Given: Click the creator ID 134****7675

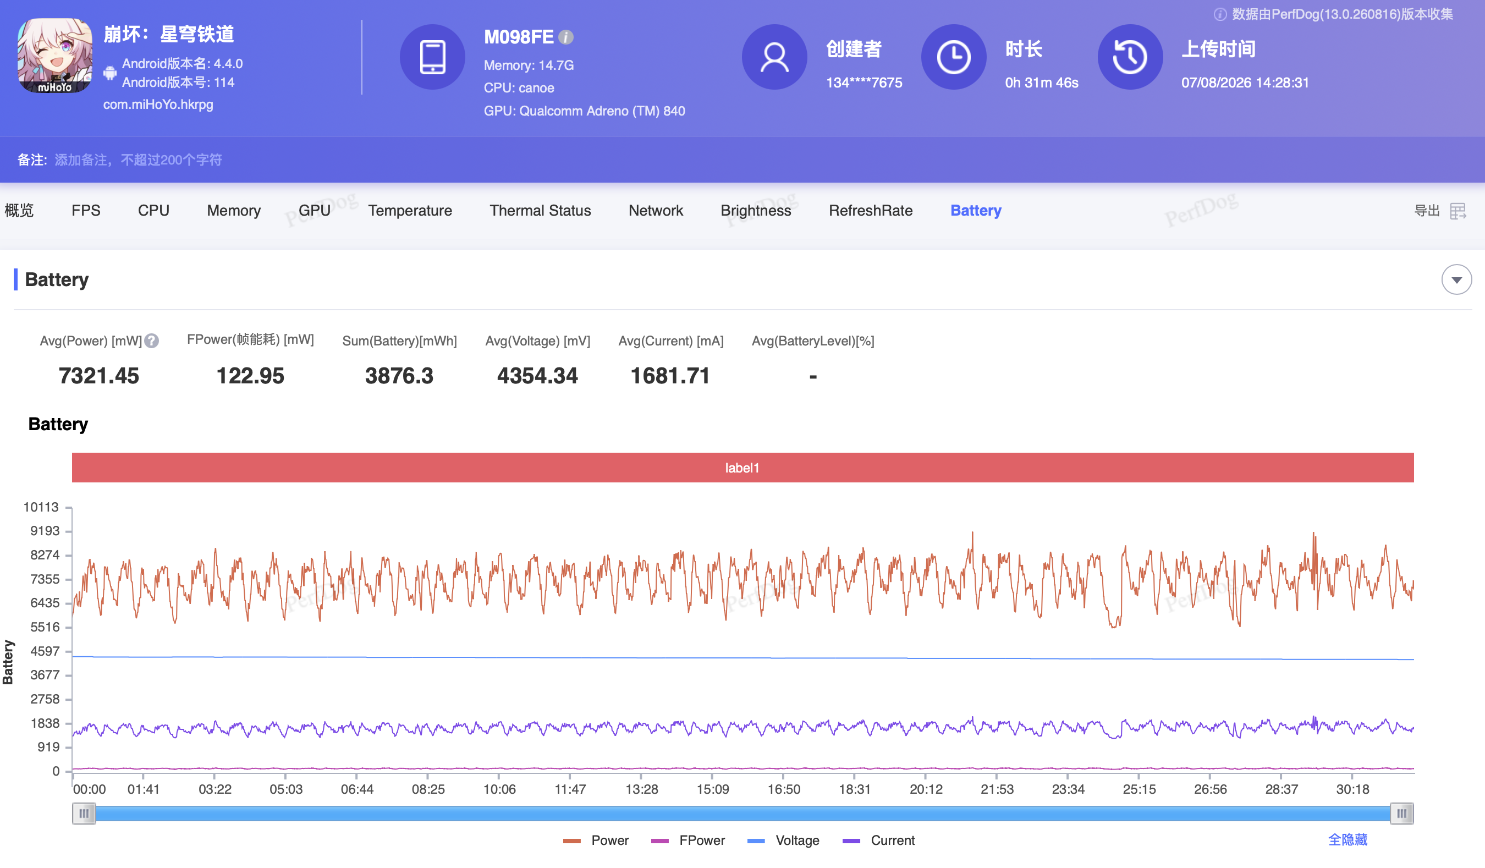Looking at the screenshot, I should pos(864,83).
